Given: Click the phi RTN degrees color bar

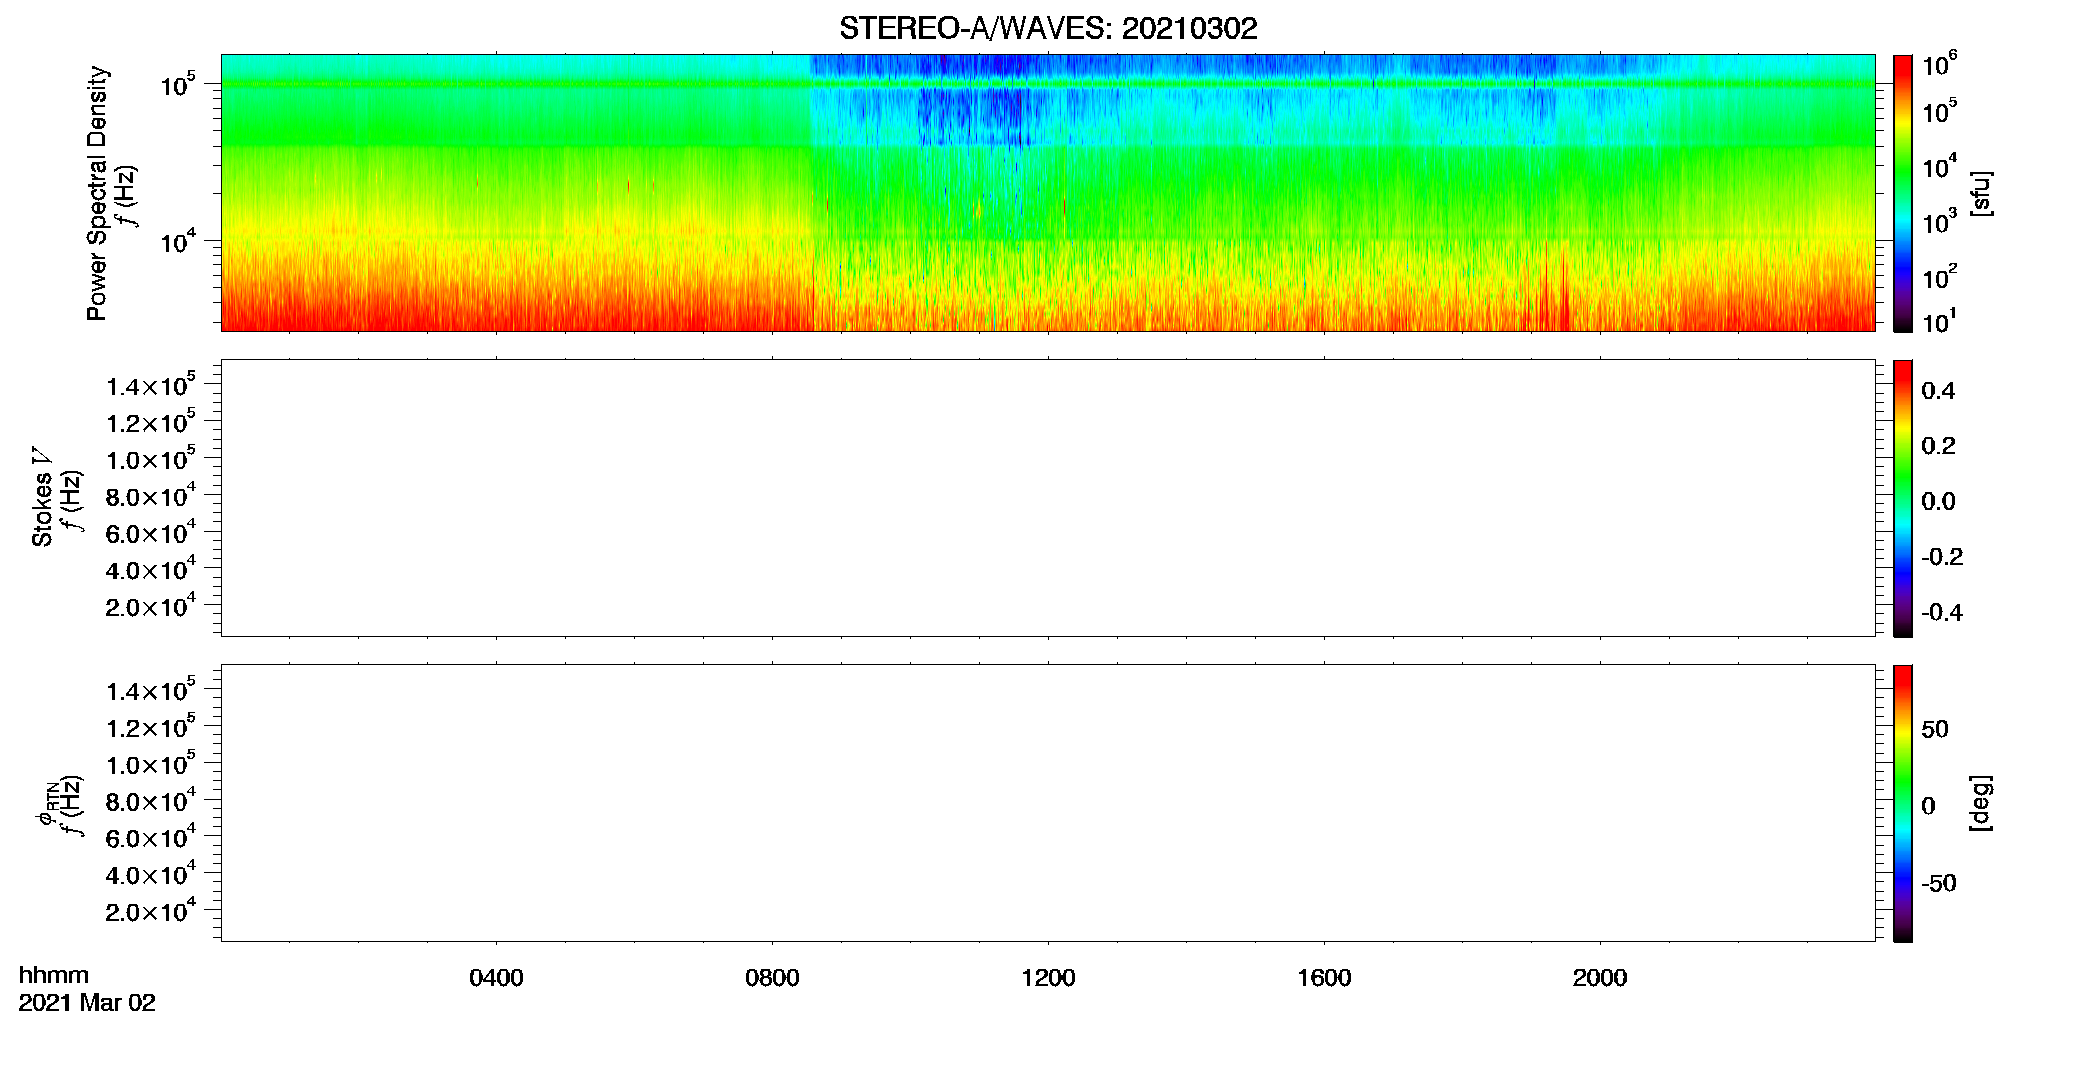Looking at the screenshot, I should point(1903,803).
